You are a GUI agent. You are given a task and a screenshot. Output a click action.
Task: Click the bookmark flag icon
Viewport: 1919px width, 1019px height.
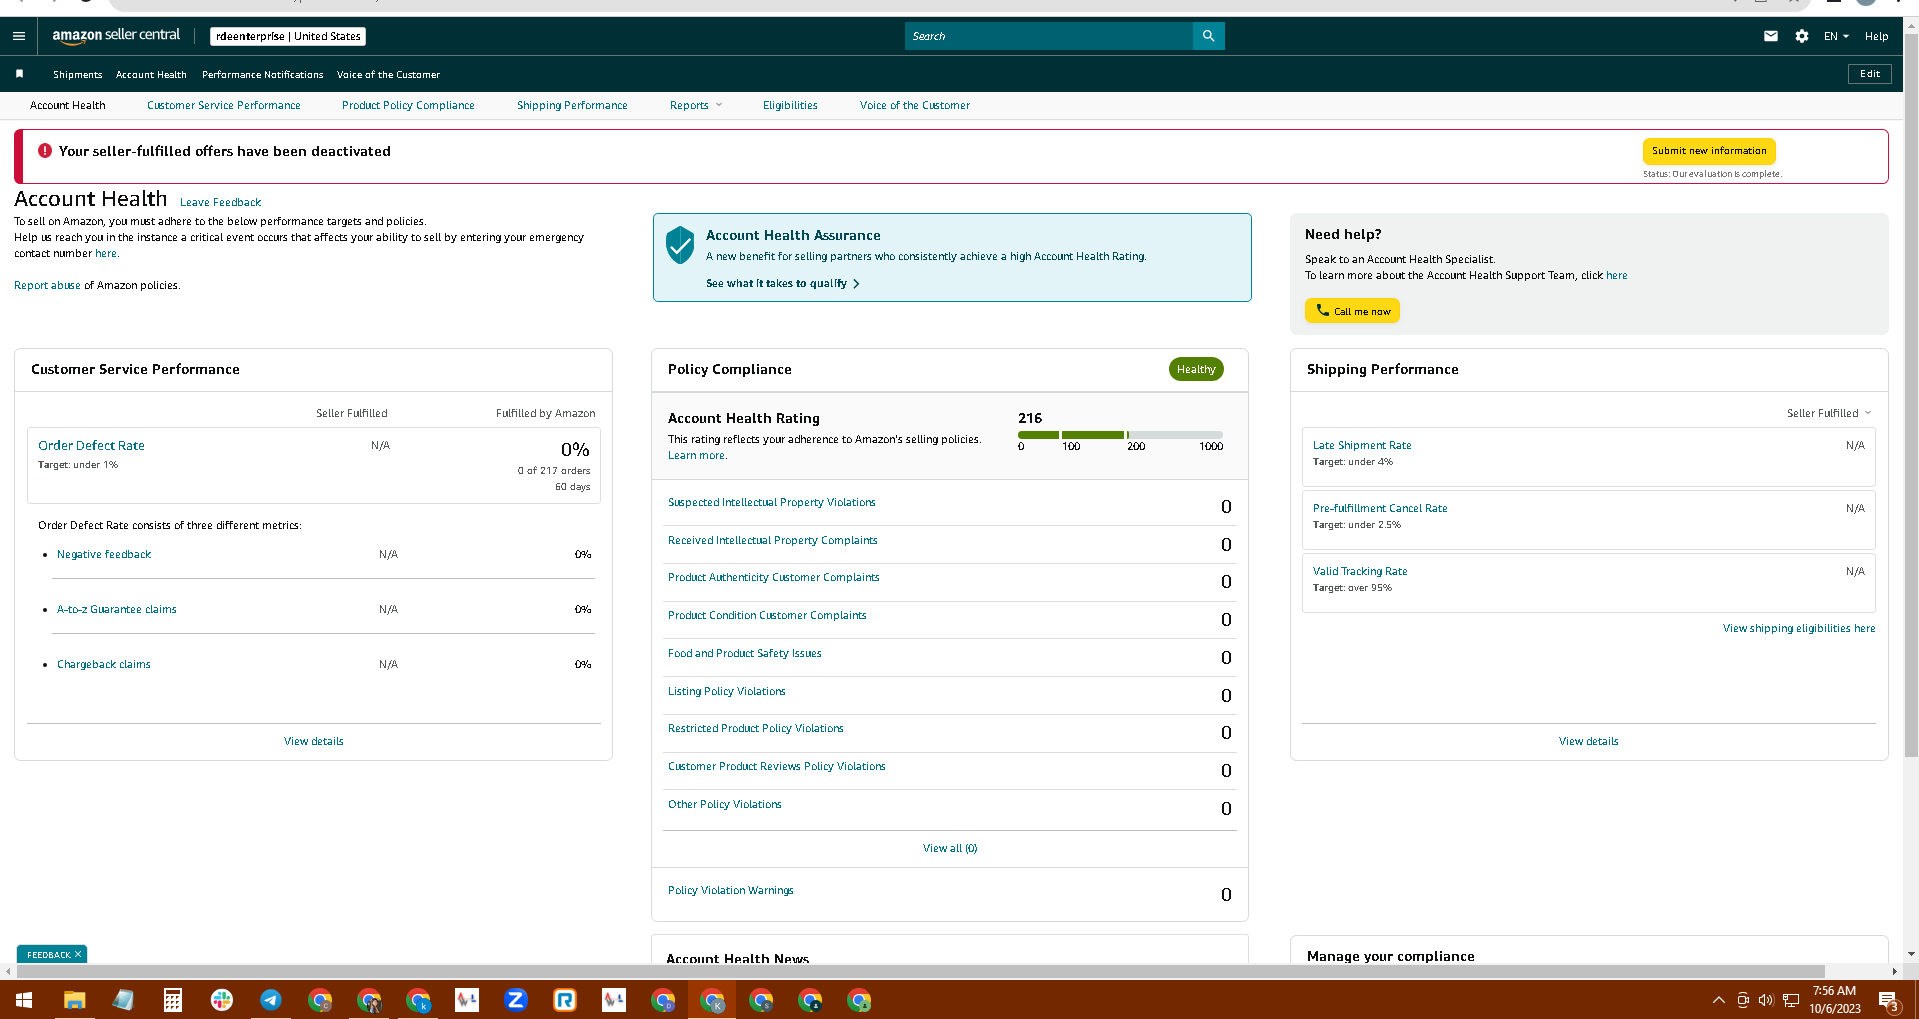19,74
